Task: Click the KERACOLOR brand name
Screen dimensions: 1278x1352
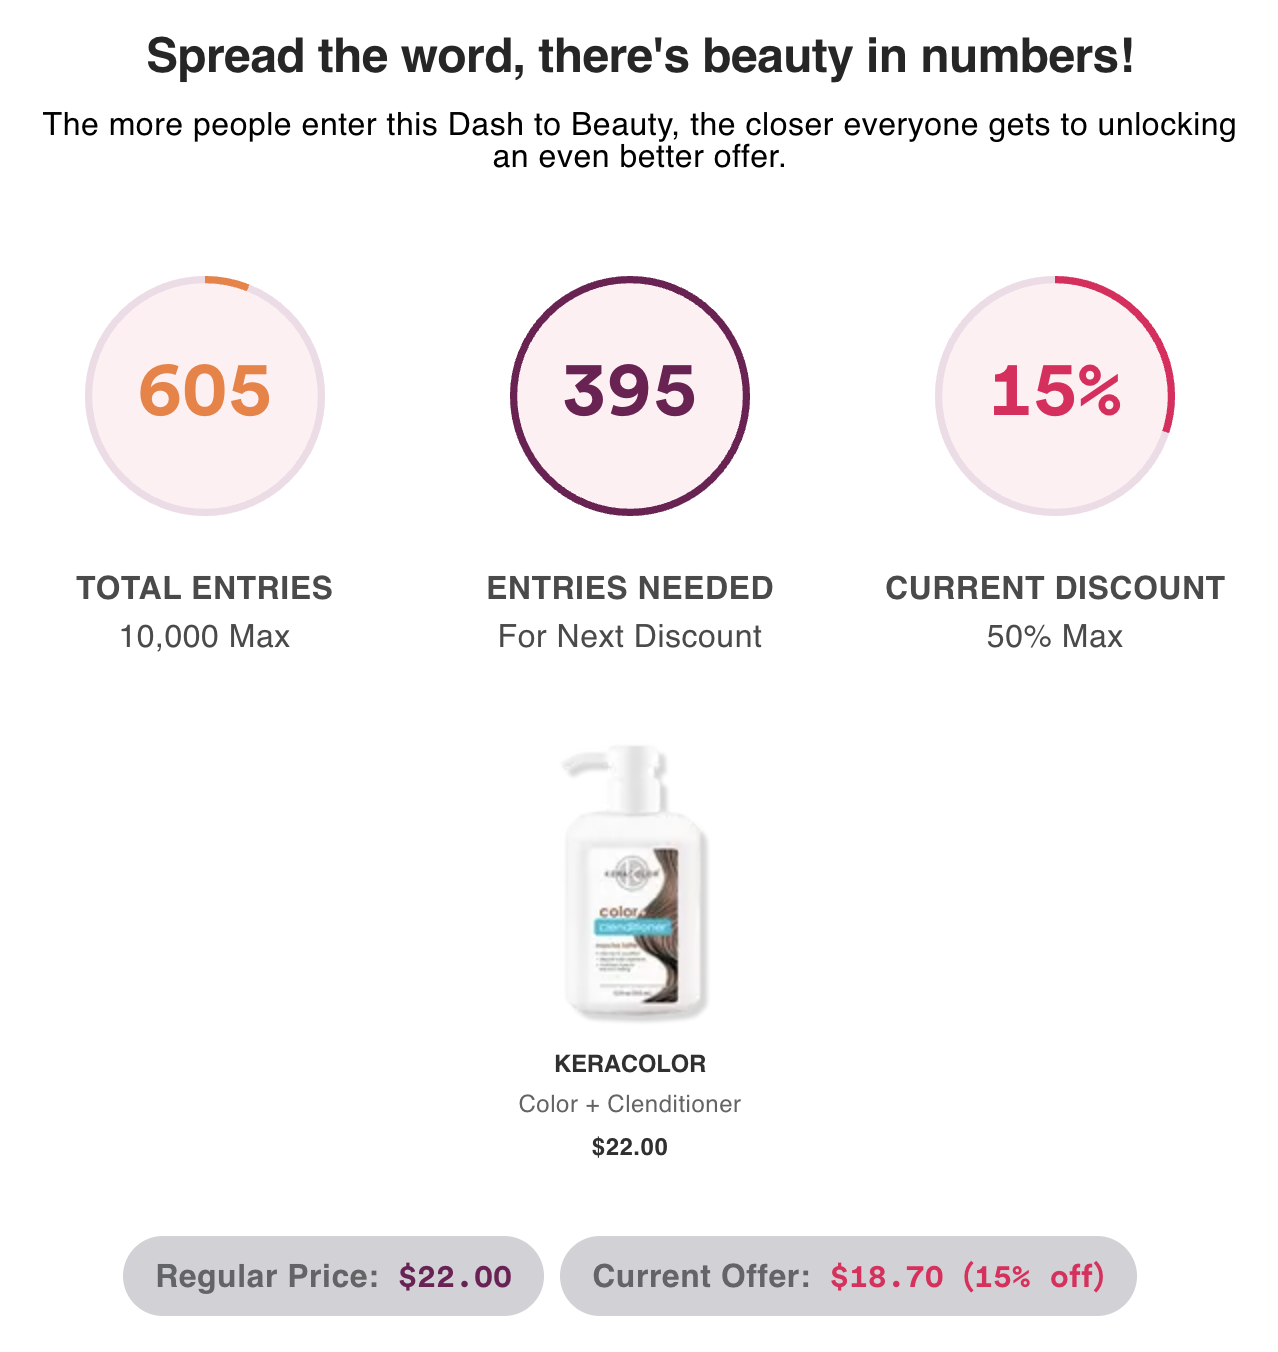Action: [x=630, y=1064]
